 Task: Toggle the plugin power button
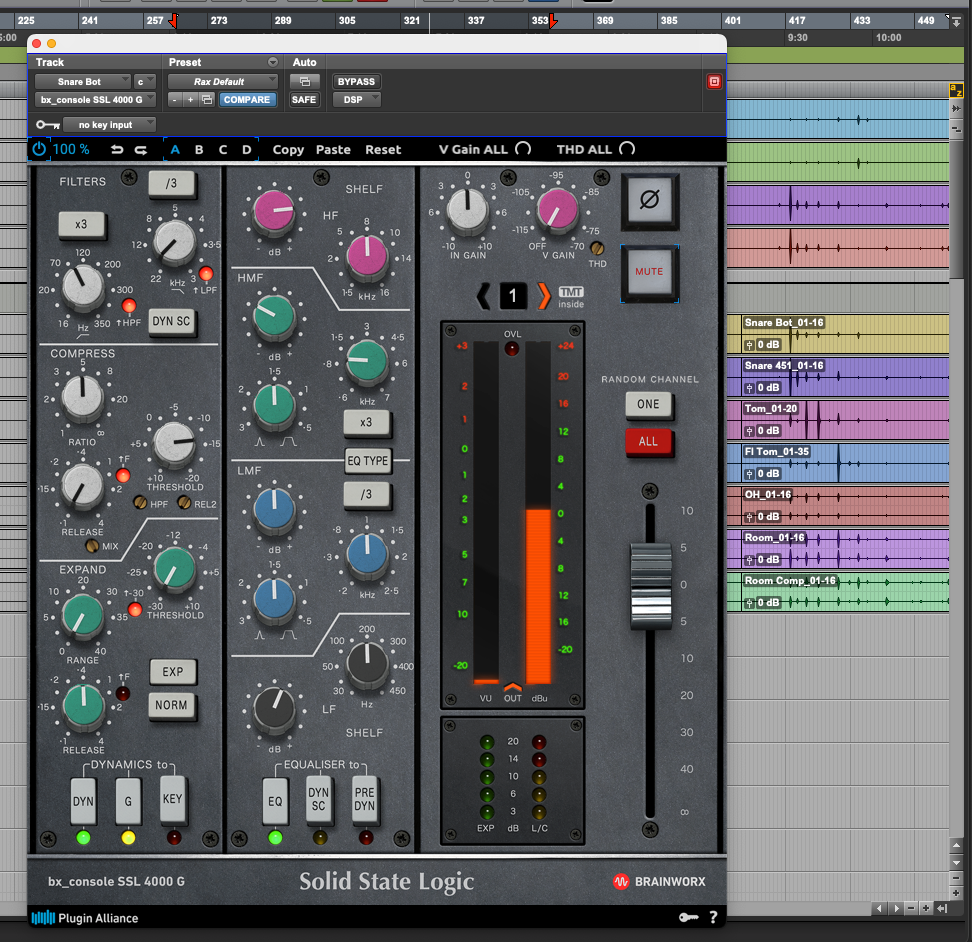point(39,149)
